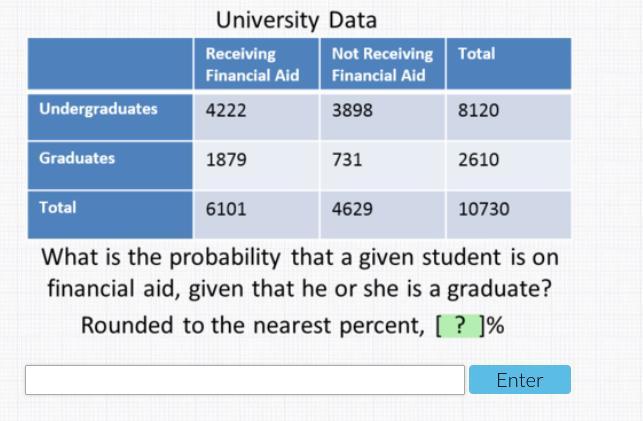
Task: Click the Total column header
Action: [476, 54]
